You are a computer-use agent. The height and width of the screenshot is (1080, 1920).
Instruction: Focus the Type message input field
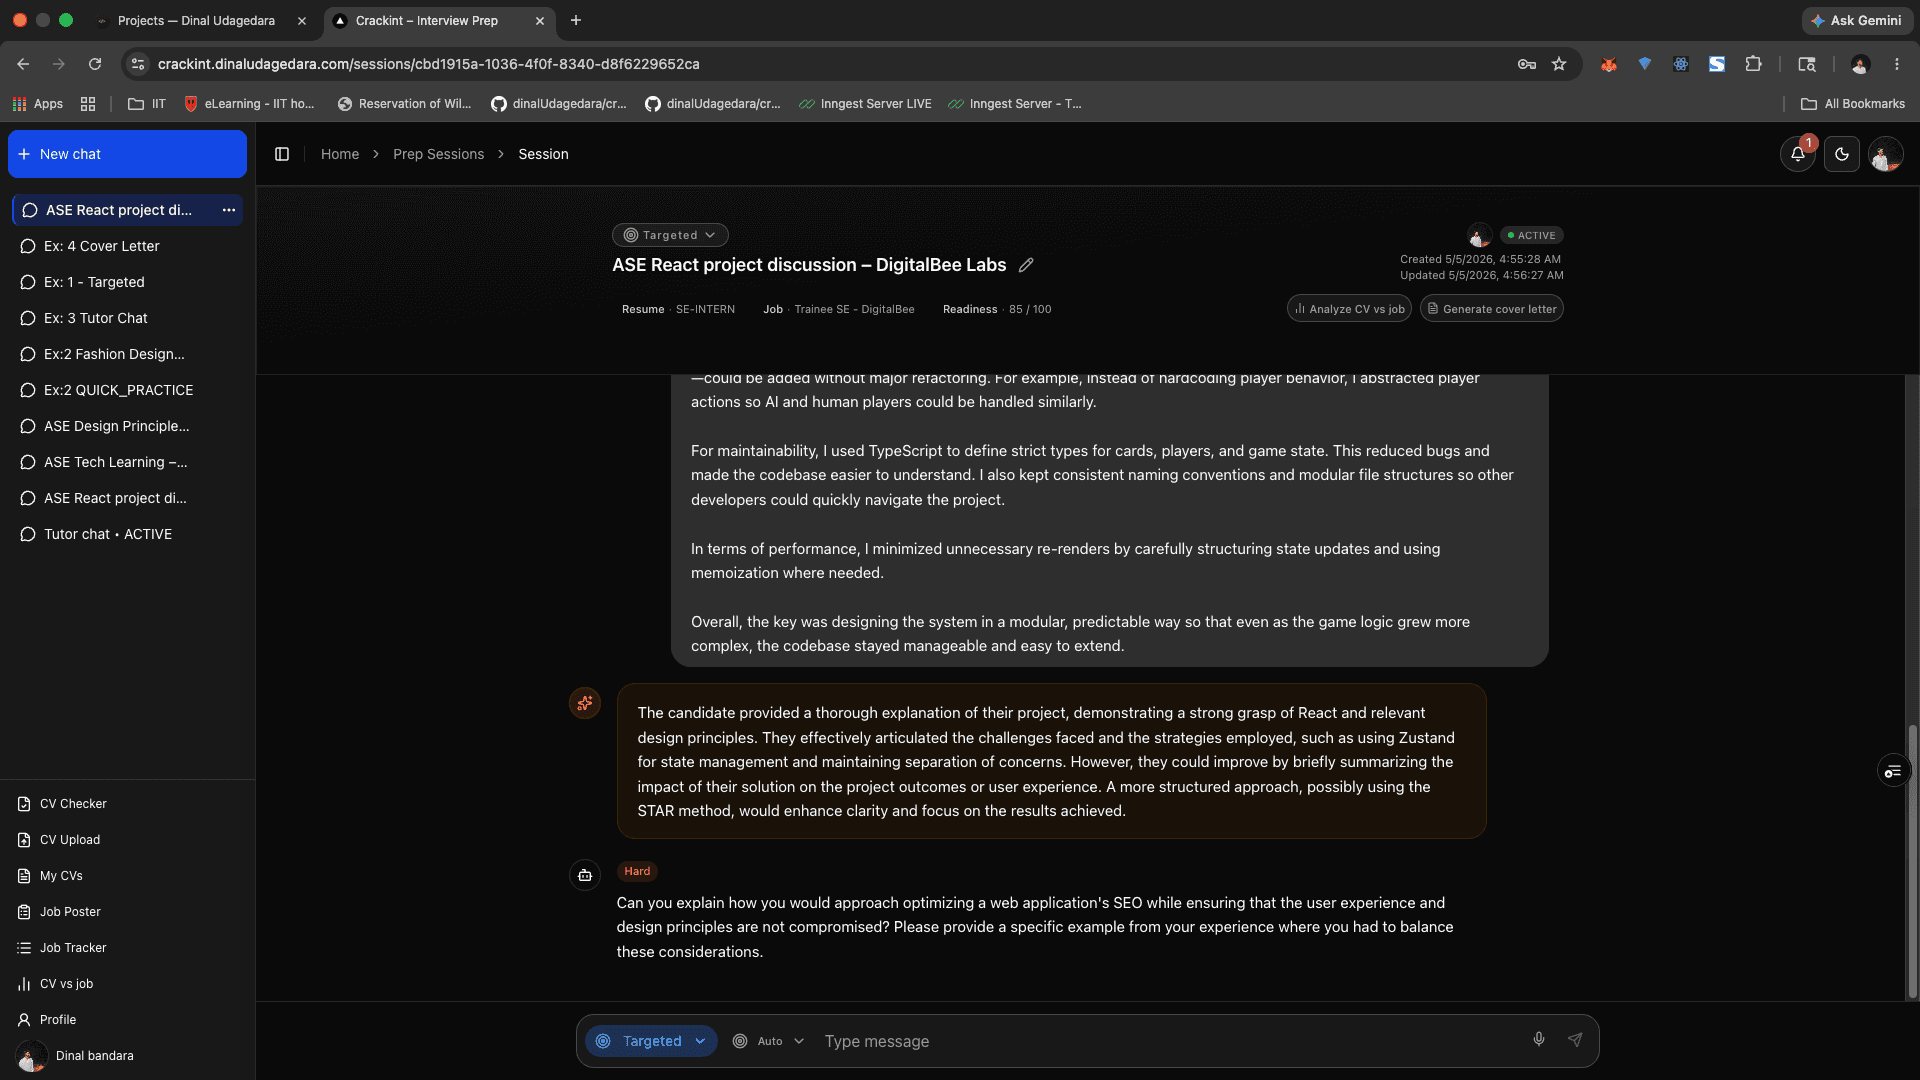click(1170, 1041)
